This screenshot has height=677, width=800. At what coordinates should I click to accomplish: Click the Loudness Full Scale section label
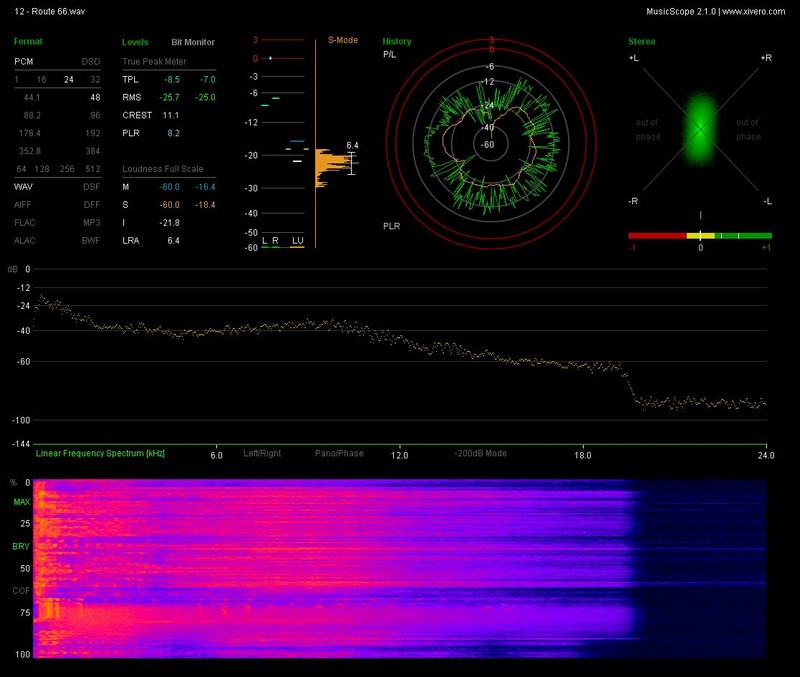point(163,169)
